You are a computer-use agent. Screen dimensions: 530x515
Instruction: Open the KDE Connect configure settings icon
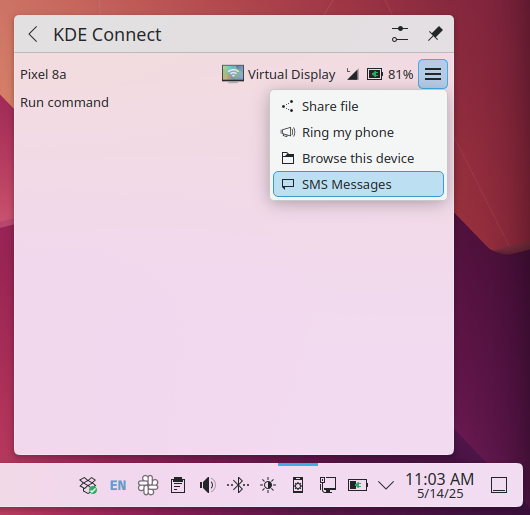click(400, 34)
